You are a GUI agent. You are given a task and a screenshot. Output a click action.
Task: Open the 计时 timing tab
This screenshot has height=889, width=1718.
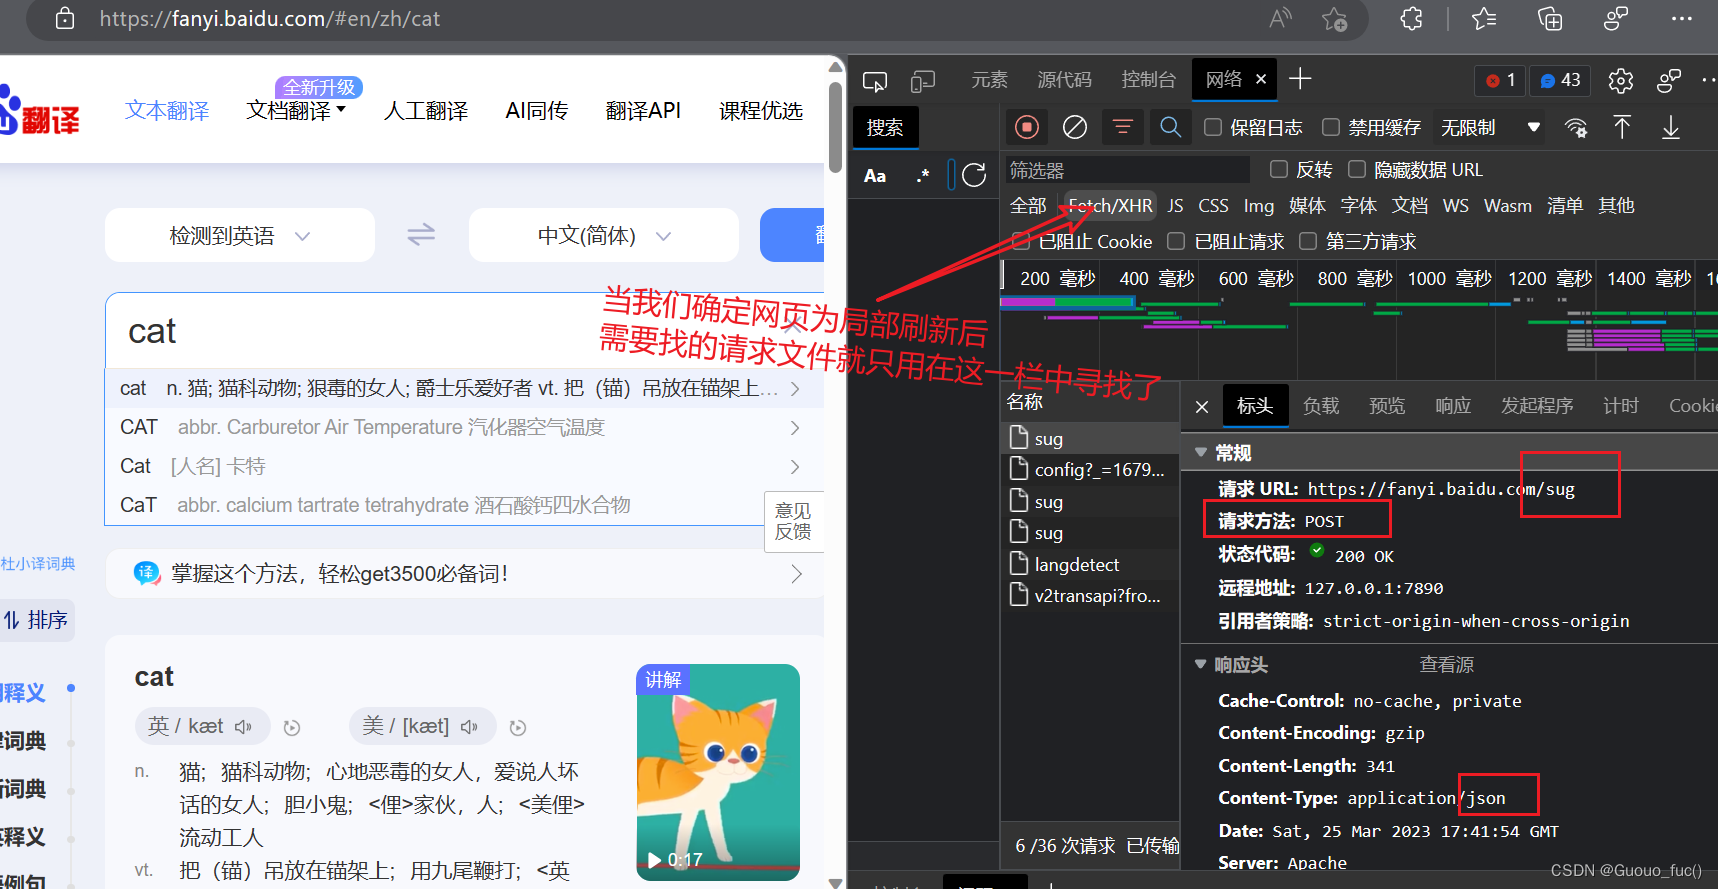click(x=1621, y=406)
